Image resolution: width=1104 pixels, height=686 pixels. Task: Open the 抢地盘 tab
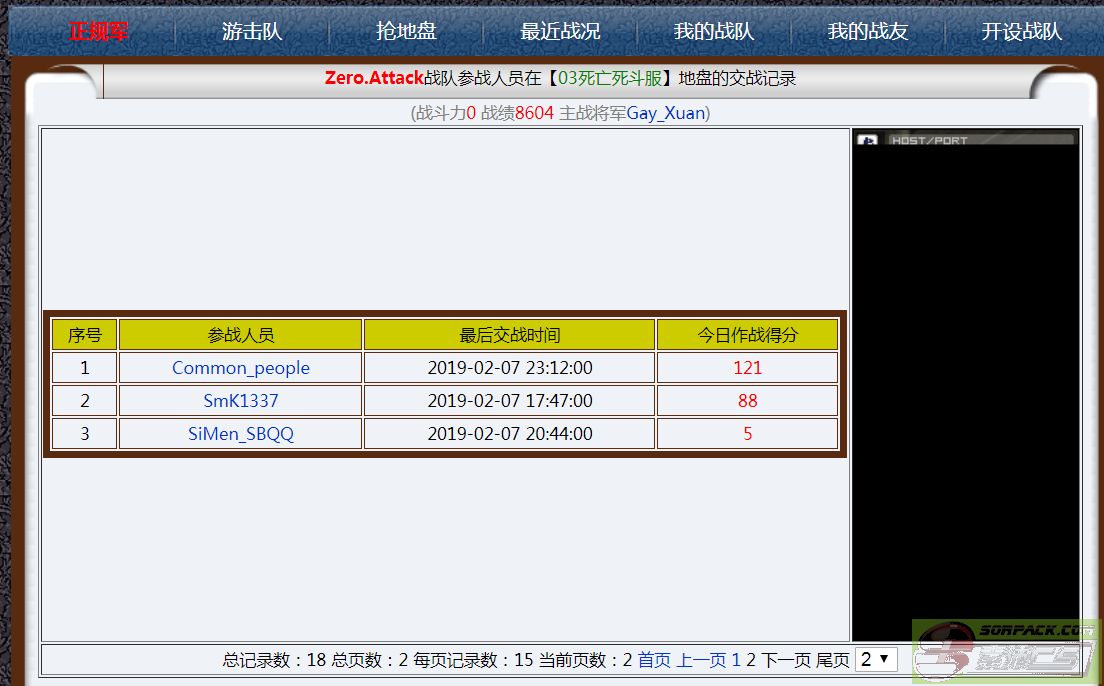click(x=406, y=32)
